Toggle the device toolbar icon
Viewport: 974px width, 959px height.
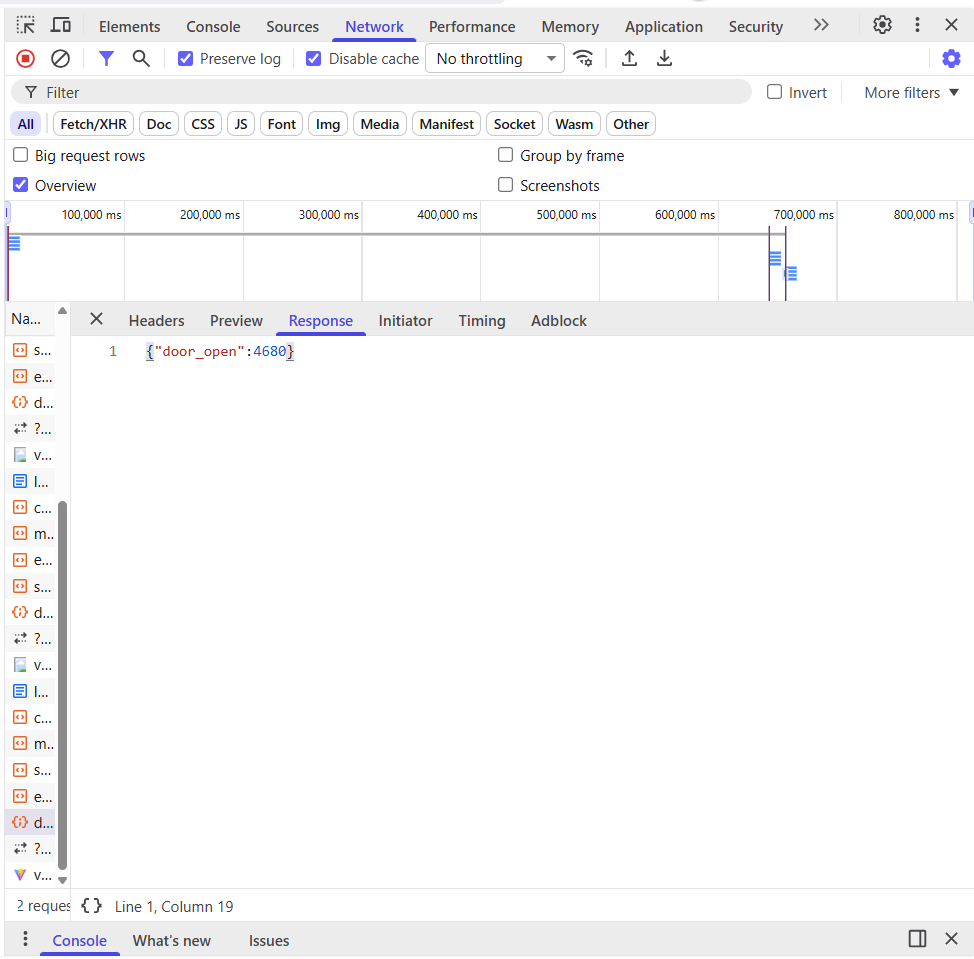61,26
